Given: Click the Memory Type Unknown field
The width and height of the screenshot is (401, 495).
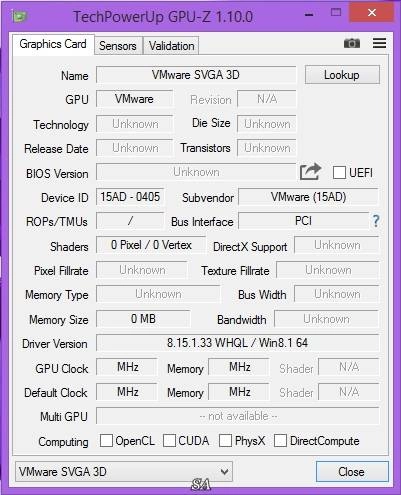Looking at the screenshot, I should [x=158, y=294].
